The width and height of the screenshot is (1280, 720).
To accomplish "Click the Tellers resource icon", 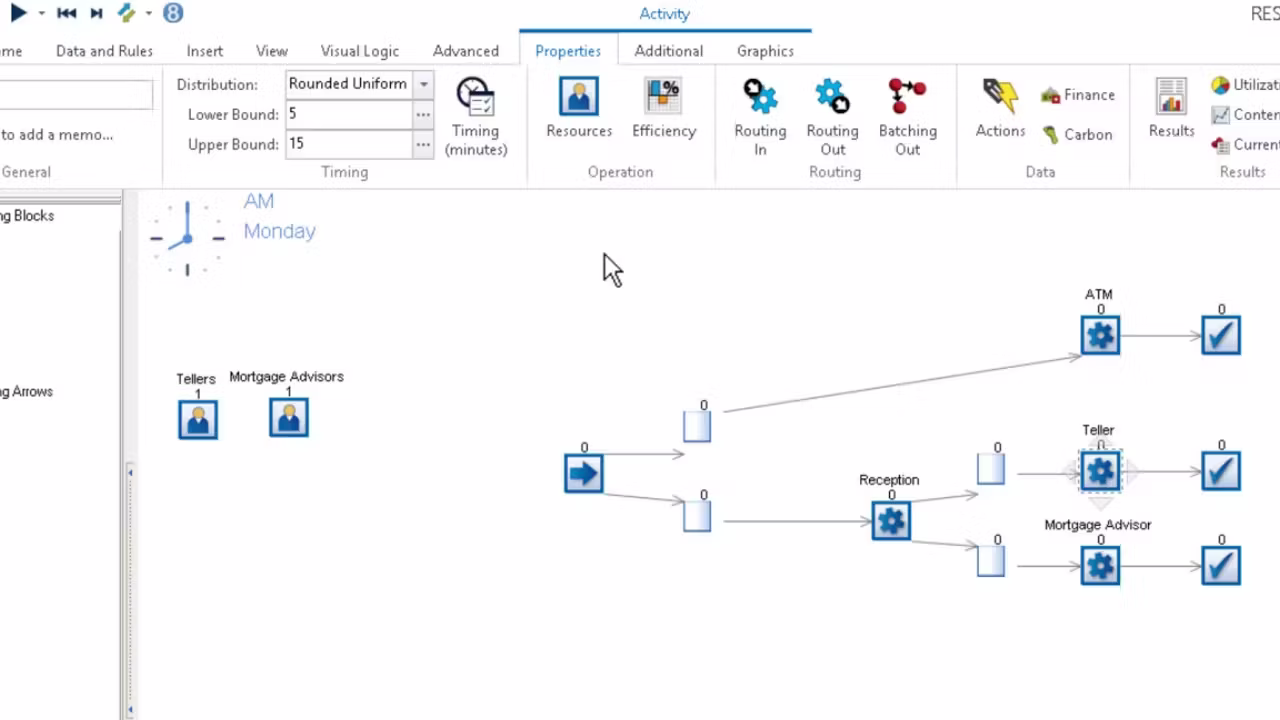I will tap(198, 419).
